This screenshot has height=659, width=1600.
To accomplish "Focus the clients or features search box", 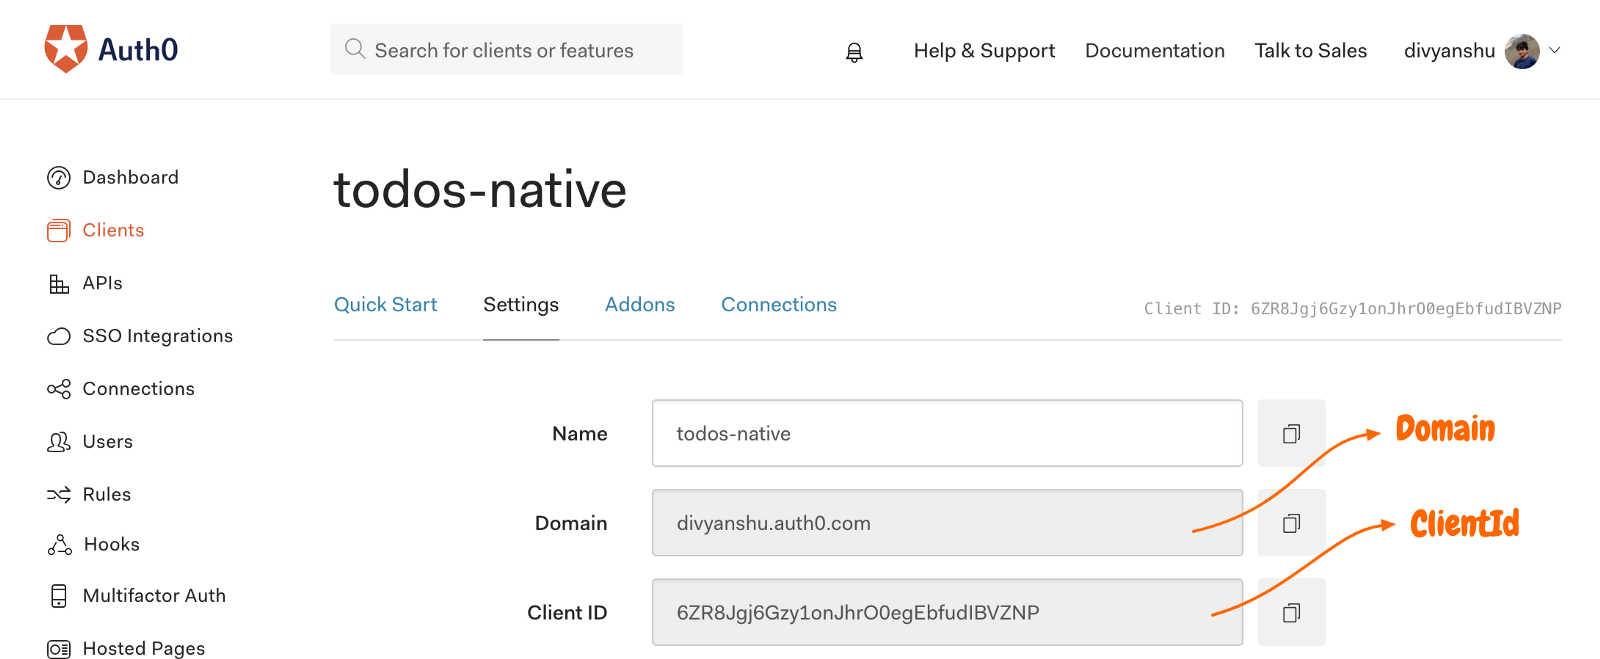I will [505, 50].
